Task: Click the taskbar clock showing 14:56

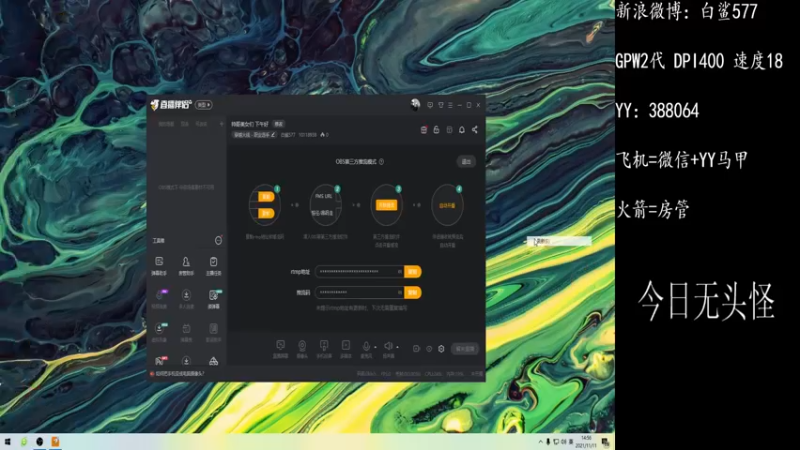Action: [x=586, y=442]
